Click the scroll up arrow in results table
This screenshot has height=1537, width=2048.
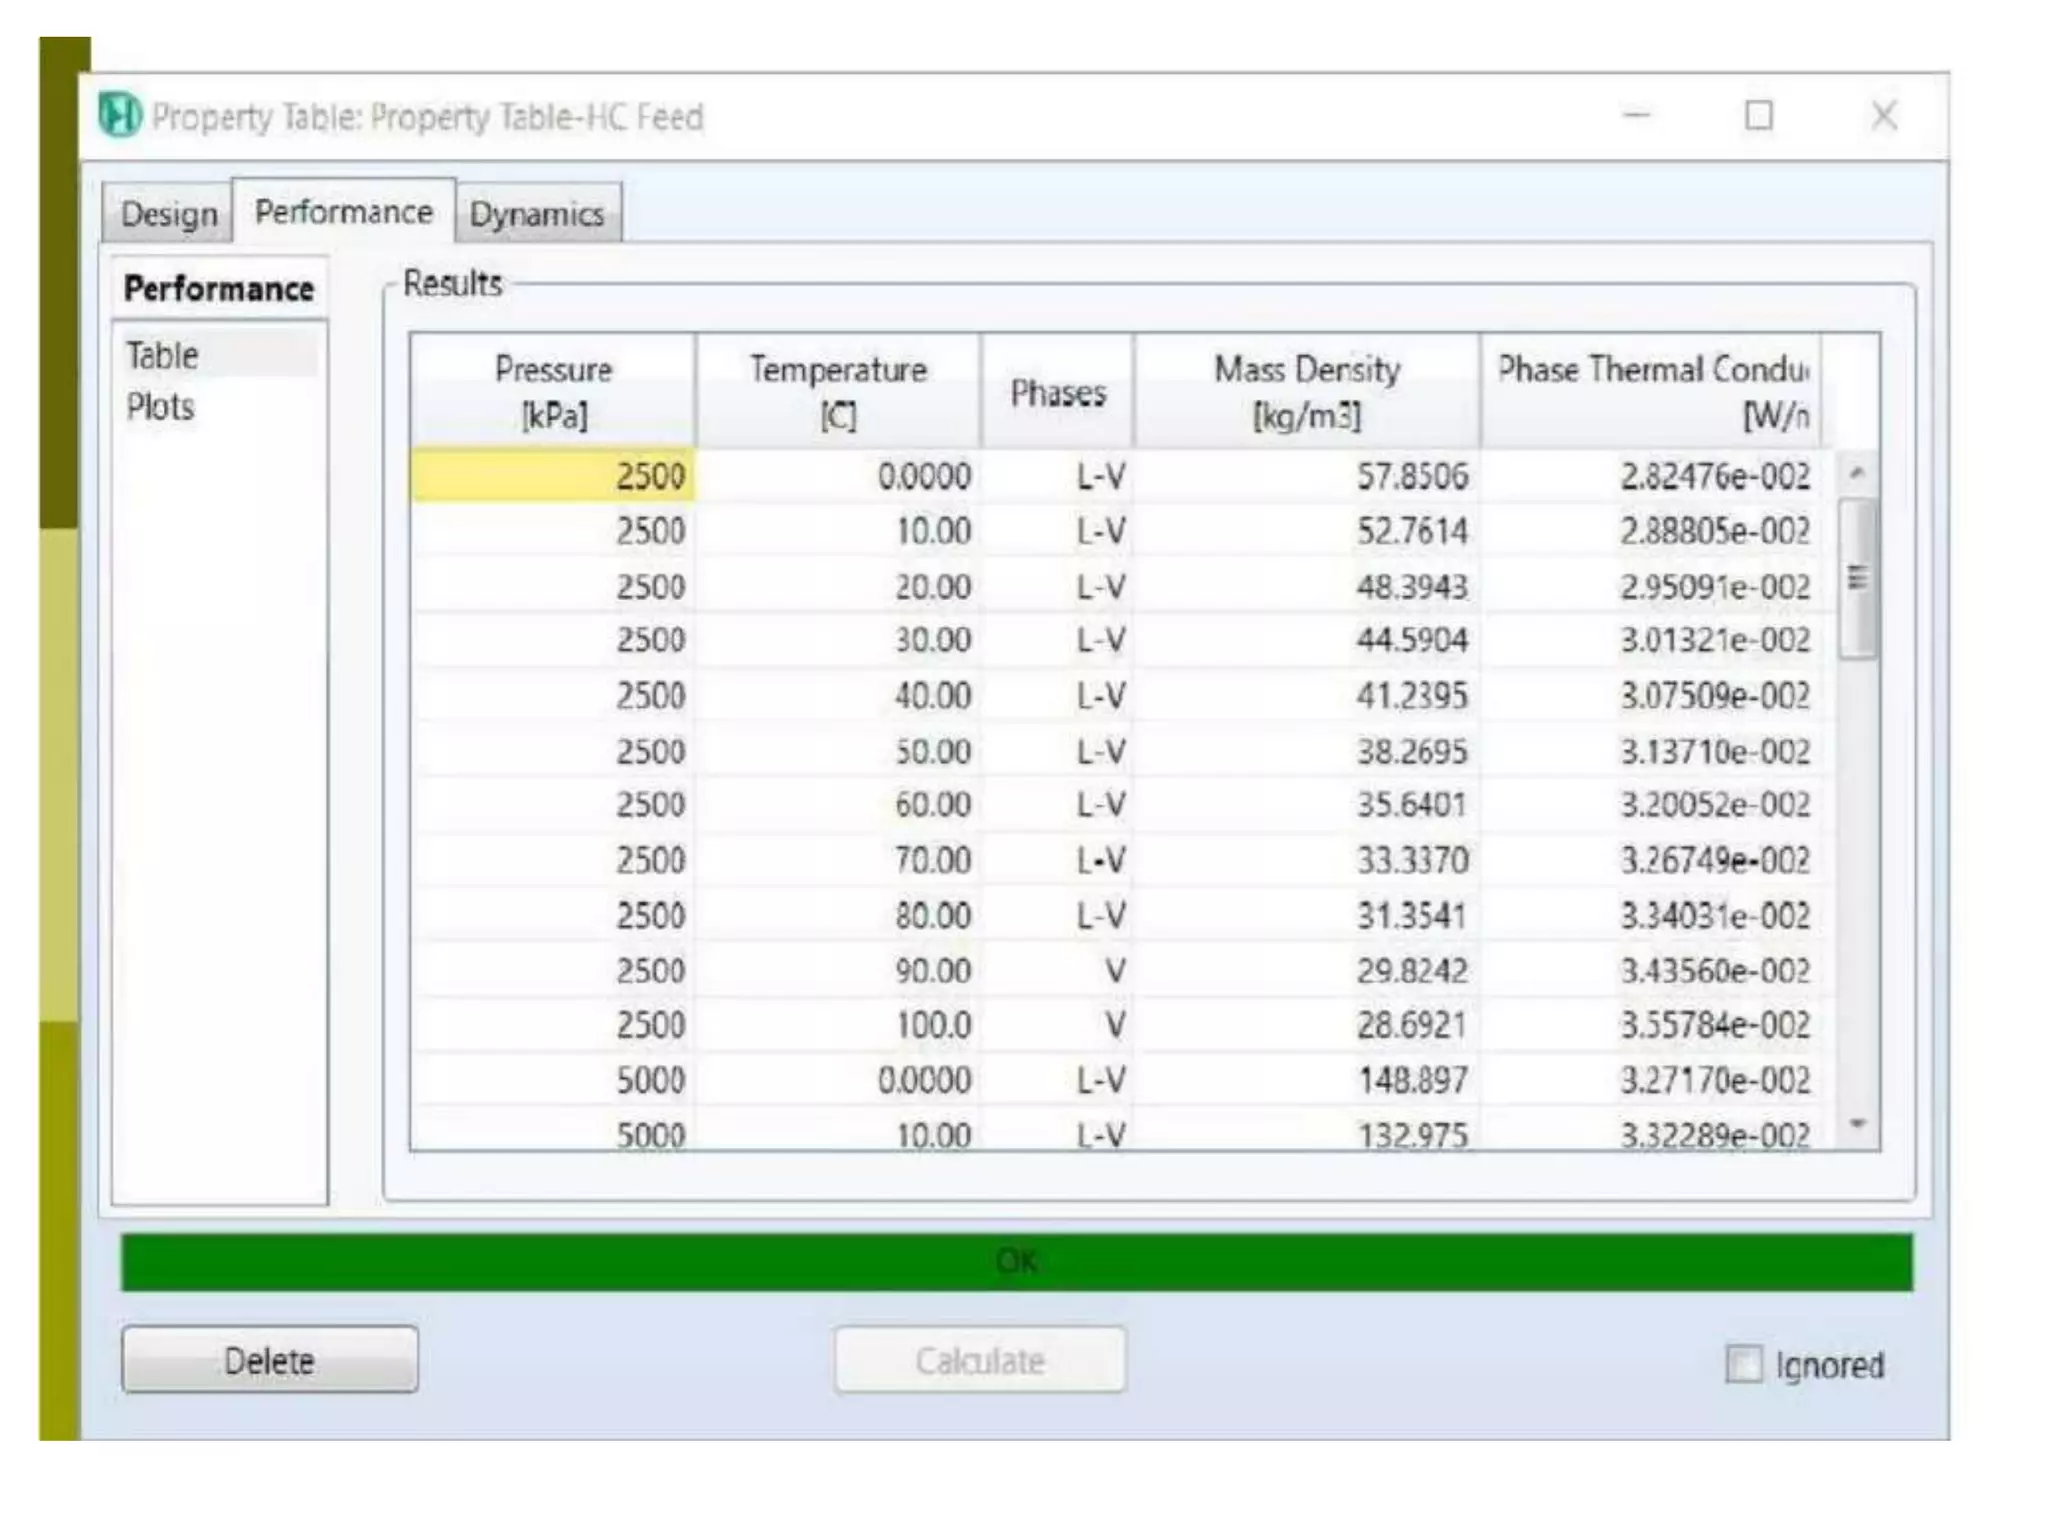(1857, 473)
